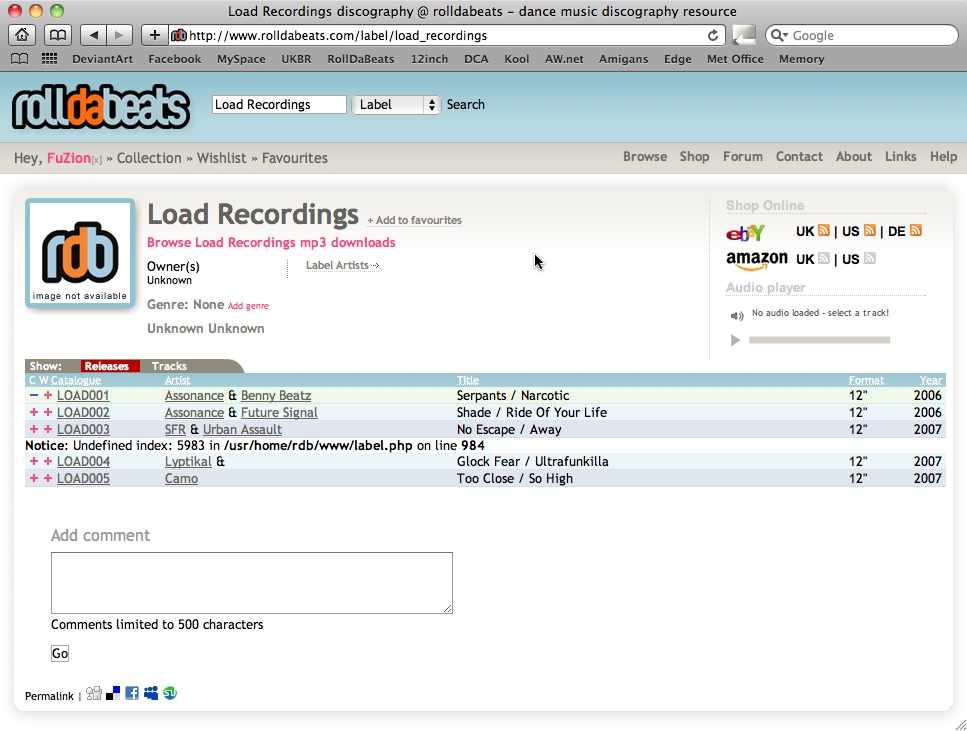Open the eBay DE RSS feed icon

click(916, 230)
